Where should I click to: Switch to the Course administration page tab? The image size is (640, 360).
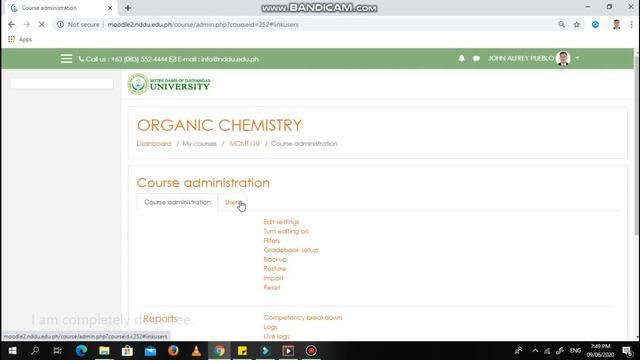tap(177, 202)
